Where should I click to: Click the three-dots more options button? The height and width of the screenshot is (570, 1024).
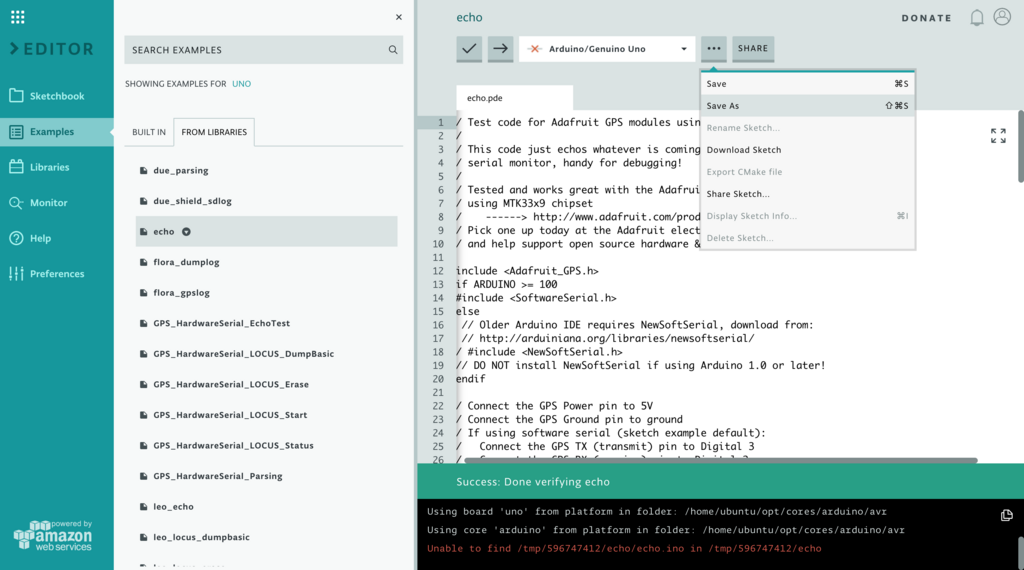coord(714,48)
